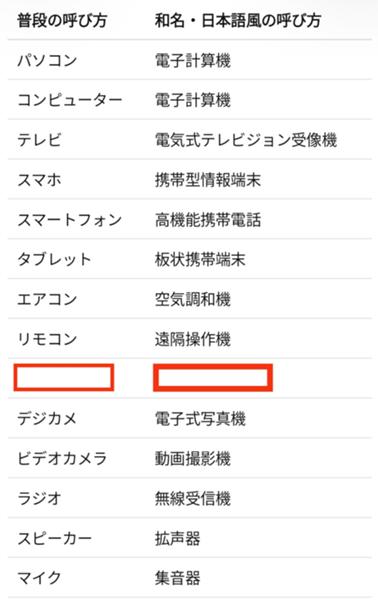Click the タブレット row label

[x=54, y=259]
